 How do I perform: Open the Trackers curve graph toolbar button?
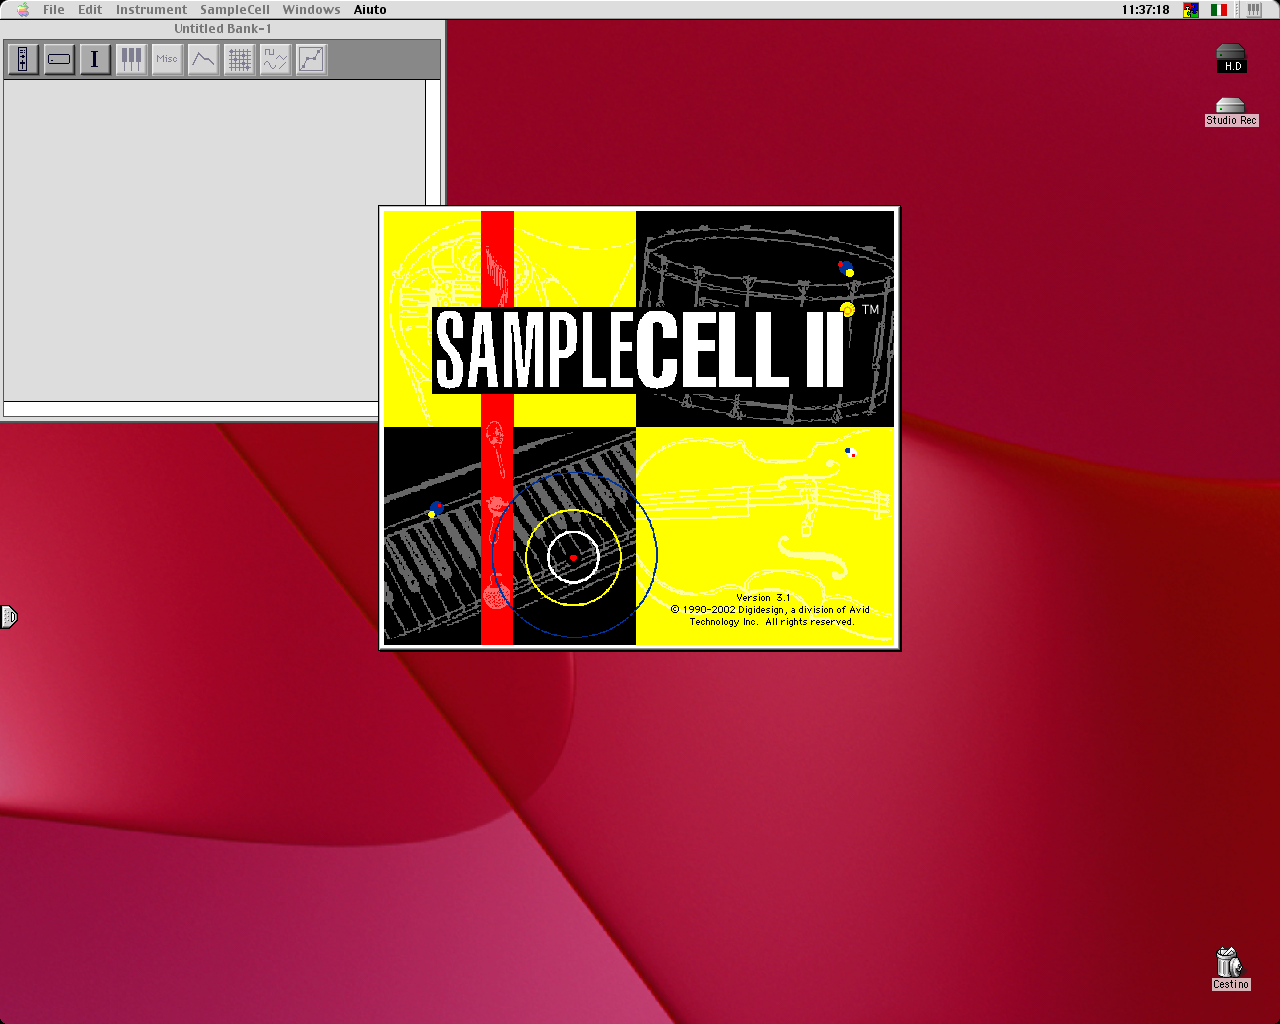tap(311, 59)
